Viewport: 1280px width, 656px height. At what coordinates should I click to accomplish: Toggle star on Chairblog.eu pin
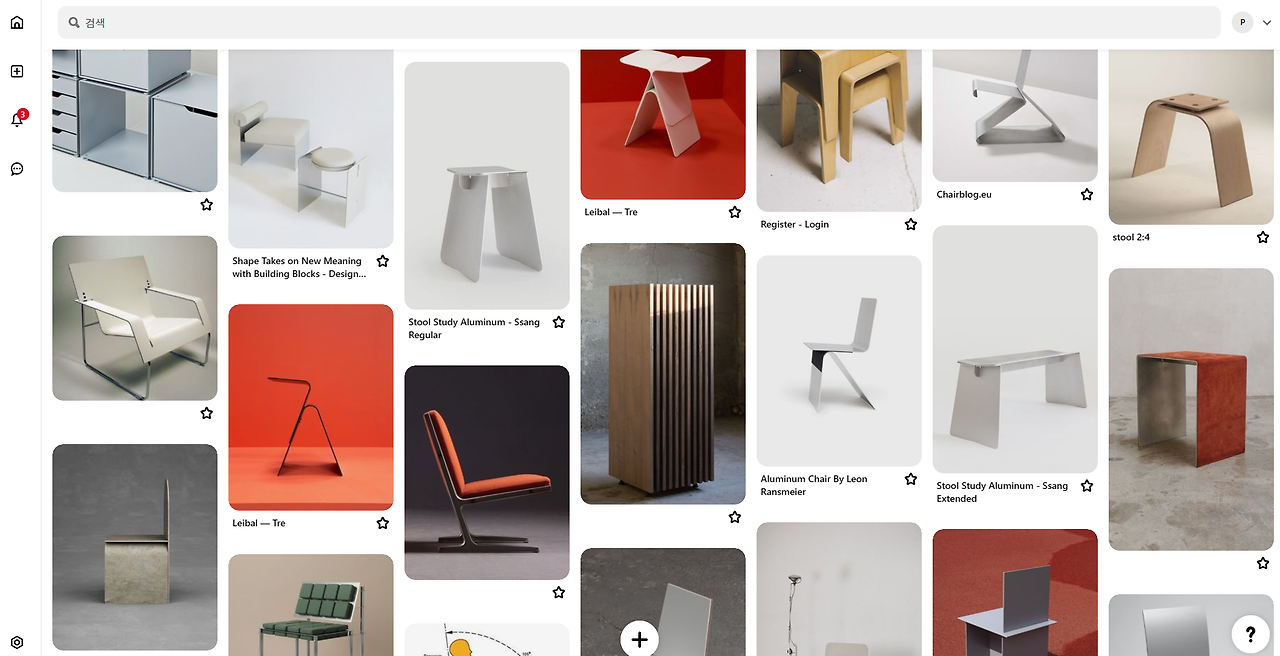pos(1087,195)
